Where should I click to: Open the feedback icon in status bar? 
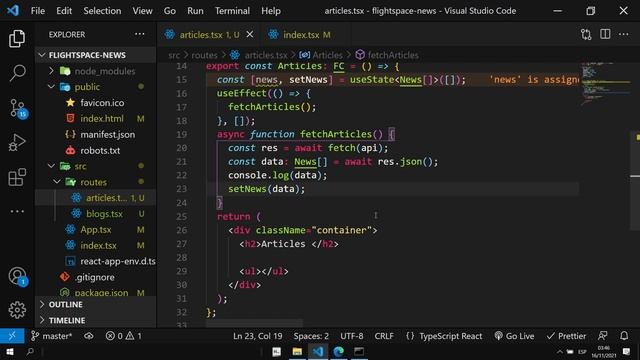pos(602,336)
